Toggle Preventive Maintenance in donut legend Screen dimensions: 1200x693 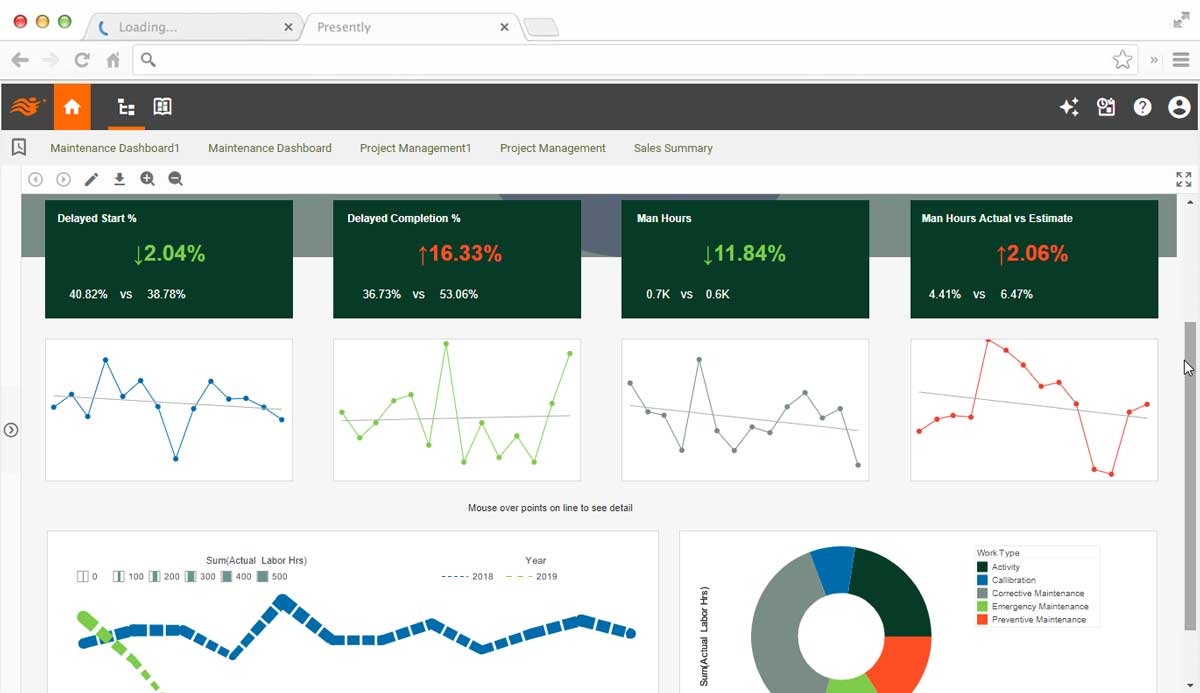(1037, 619)
